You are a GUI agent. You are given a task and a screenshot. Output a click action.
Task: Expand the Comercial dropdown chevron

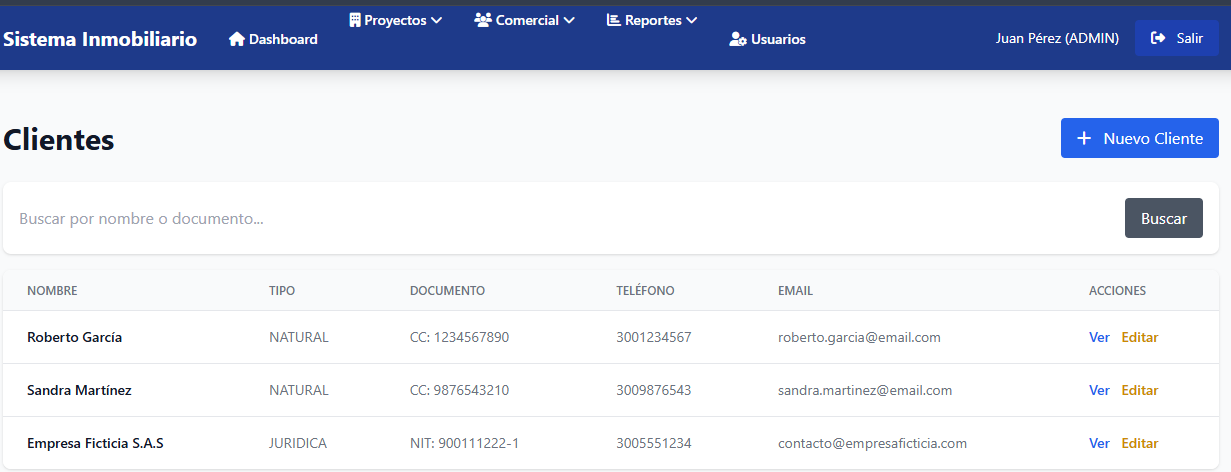pyautogui.click(x=569, y=20)
